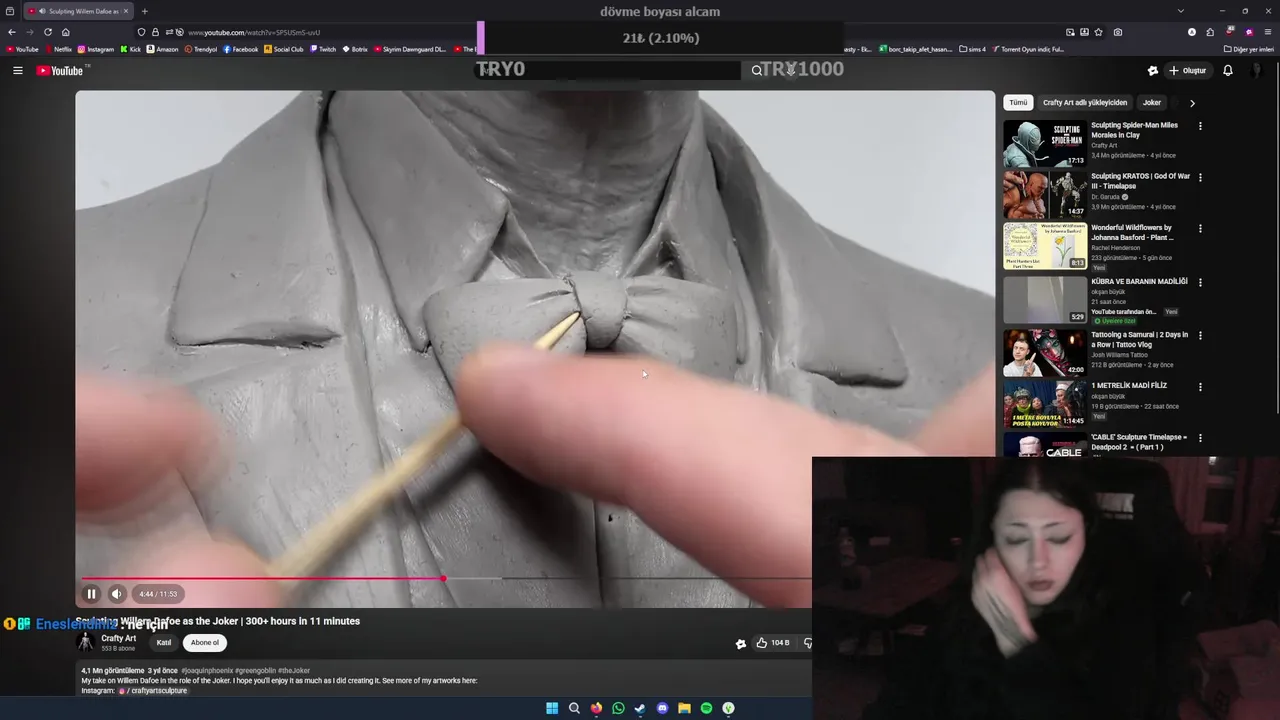Open File Explorer from the taskbar
Viewport: 1280px width, 720px height.
684,708
